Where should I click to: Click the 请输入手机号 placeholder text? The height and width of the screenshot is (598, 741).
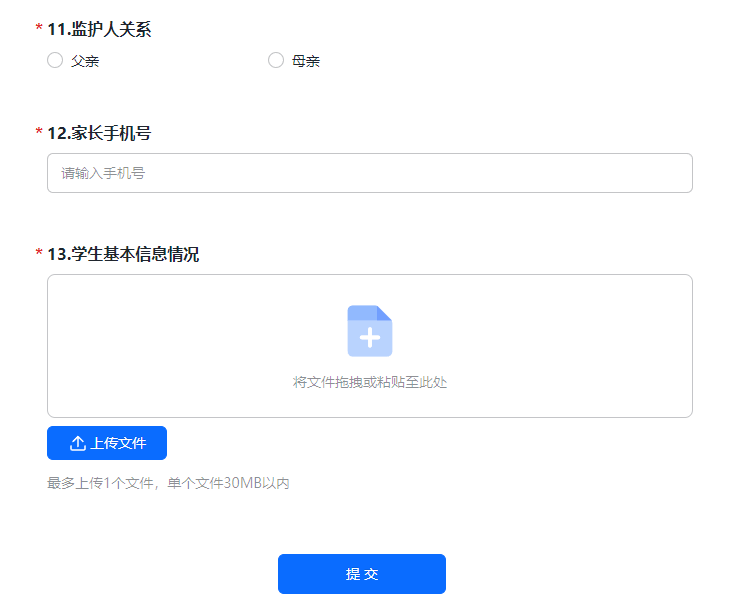[x=103, y=174]
